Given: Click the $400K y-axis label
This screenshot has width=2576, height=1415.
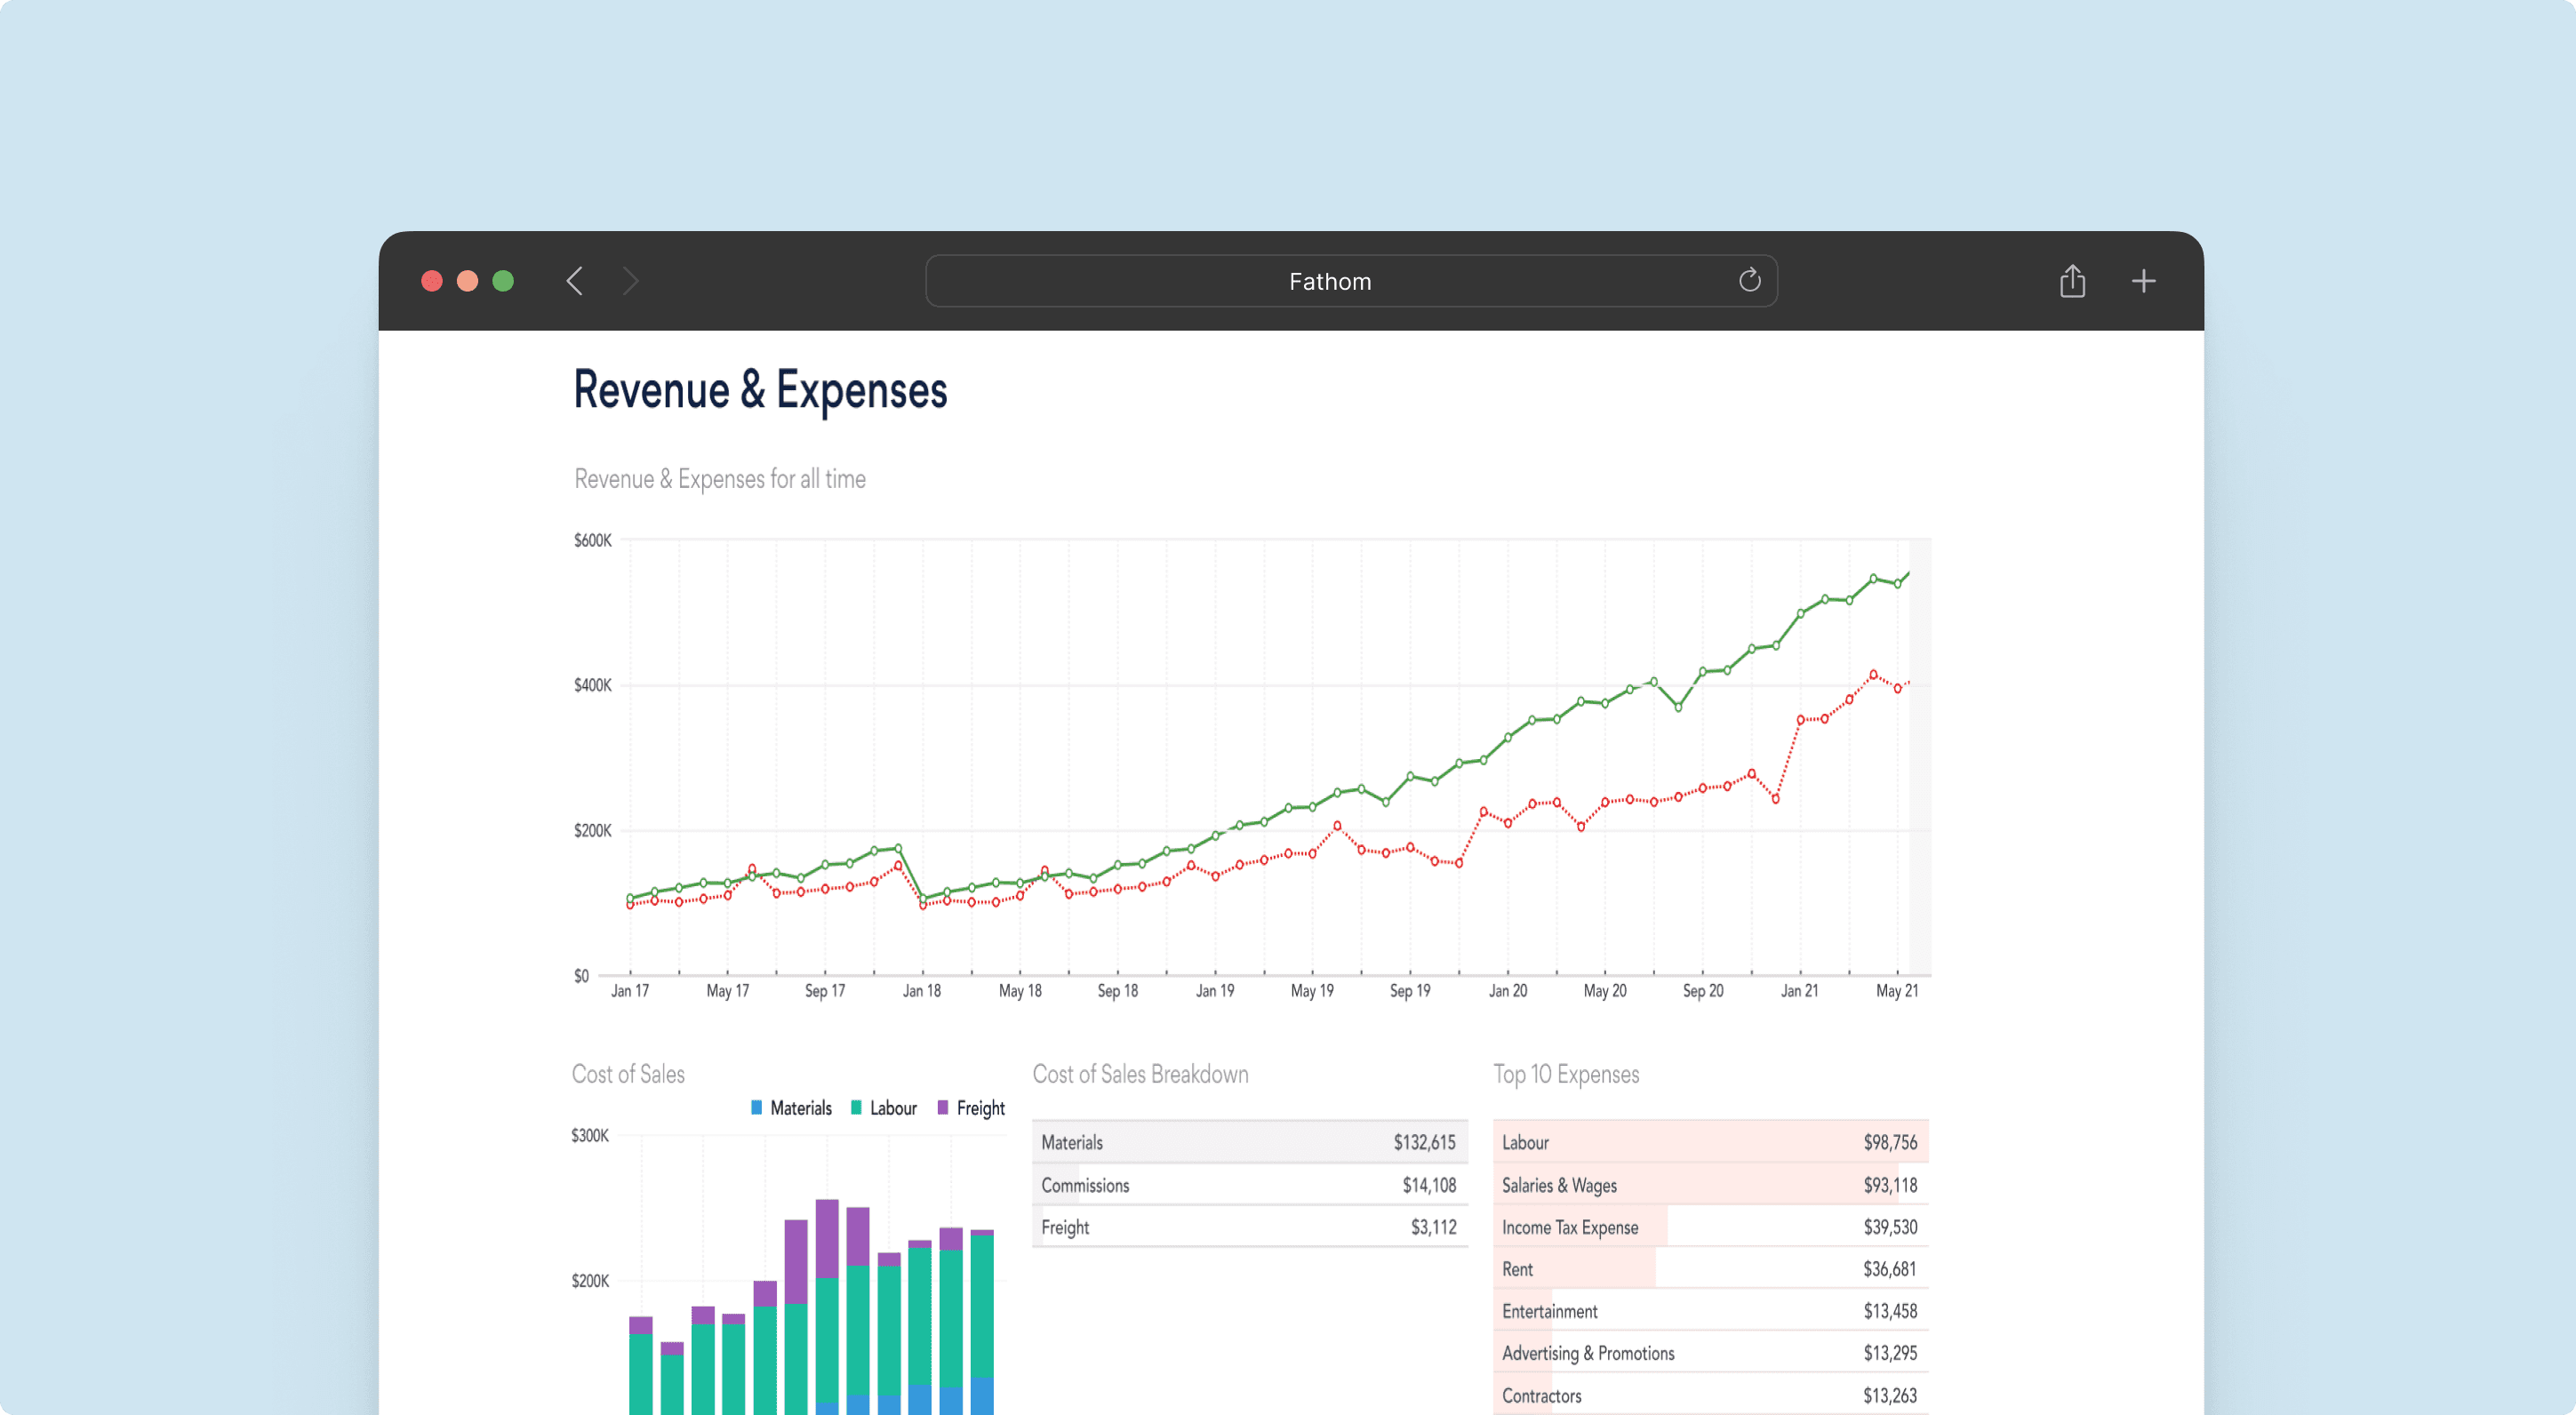Looking at the screenshot, I should (x=592, y=685).
